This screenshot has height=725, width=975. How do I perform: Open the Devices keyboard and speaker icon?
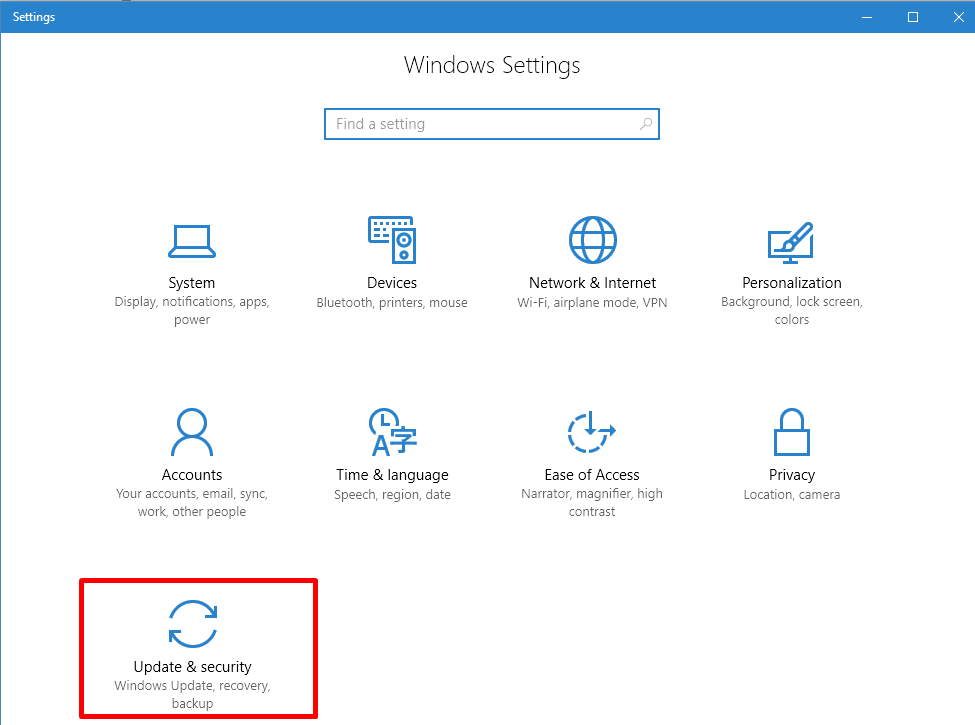392,240
